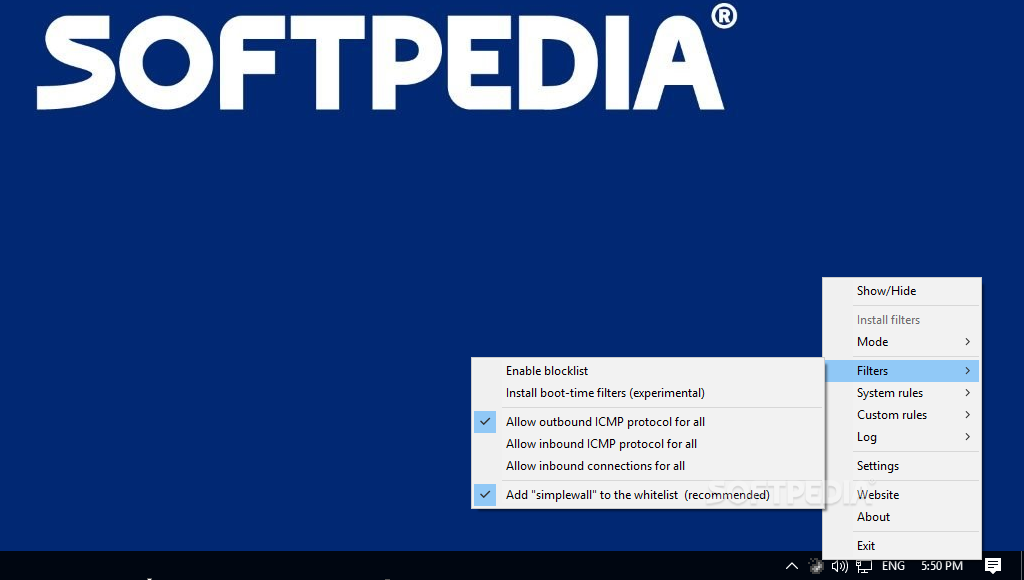Expand the Log submenu arrow
The width and height of the screenshot is (1024, 580).
967,437
